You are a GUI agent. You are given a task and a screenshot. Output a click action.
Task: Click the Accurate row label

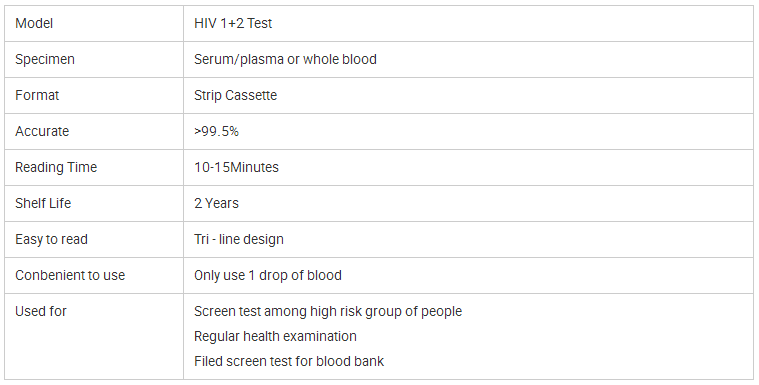pos(42,131)
